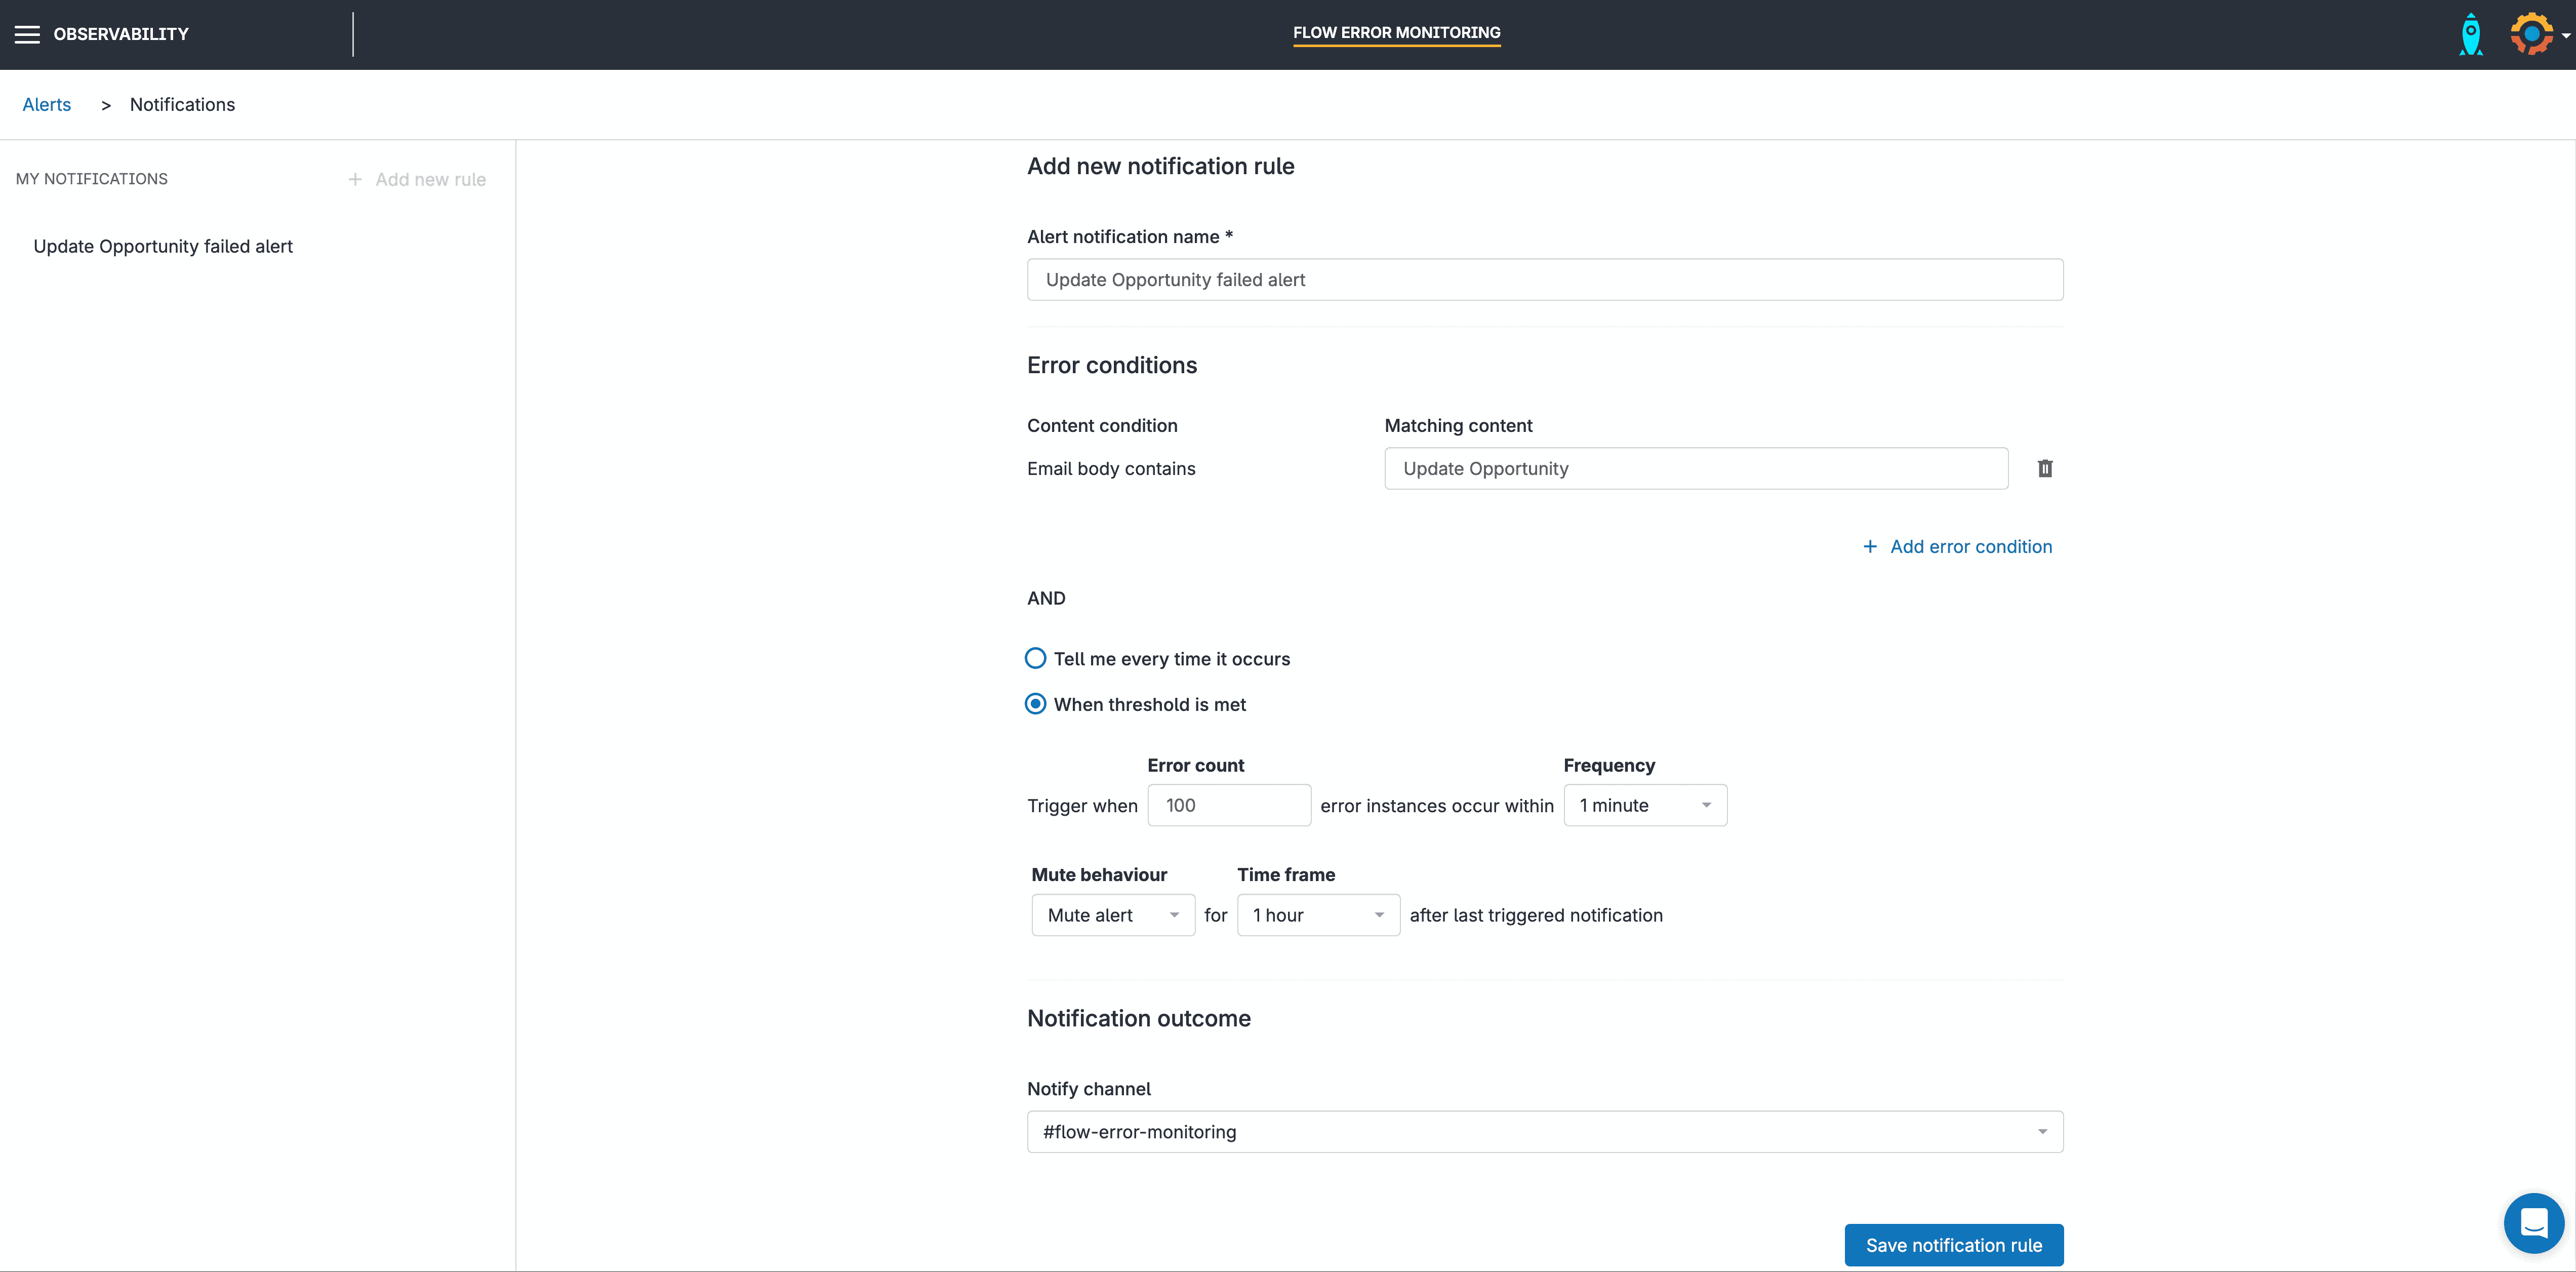Click plus icon beside Add error condition
This screenshot has height=1272, width=2576.
click(1869, 546)
